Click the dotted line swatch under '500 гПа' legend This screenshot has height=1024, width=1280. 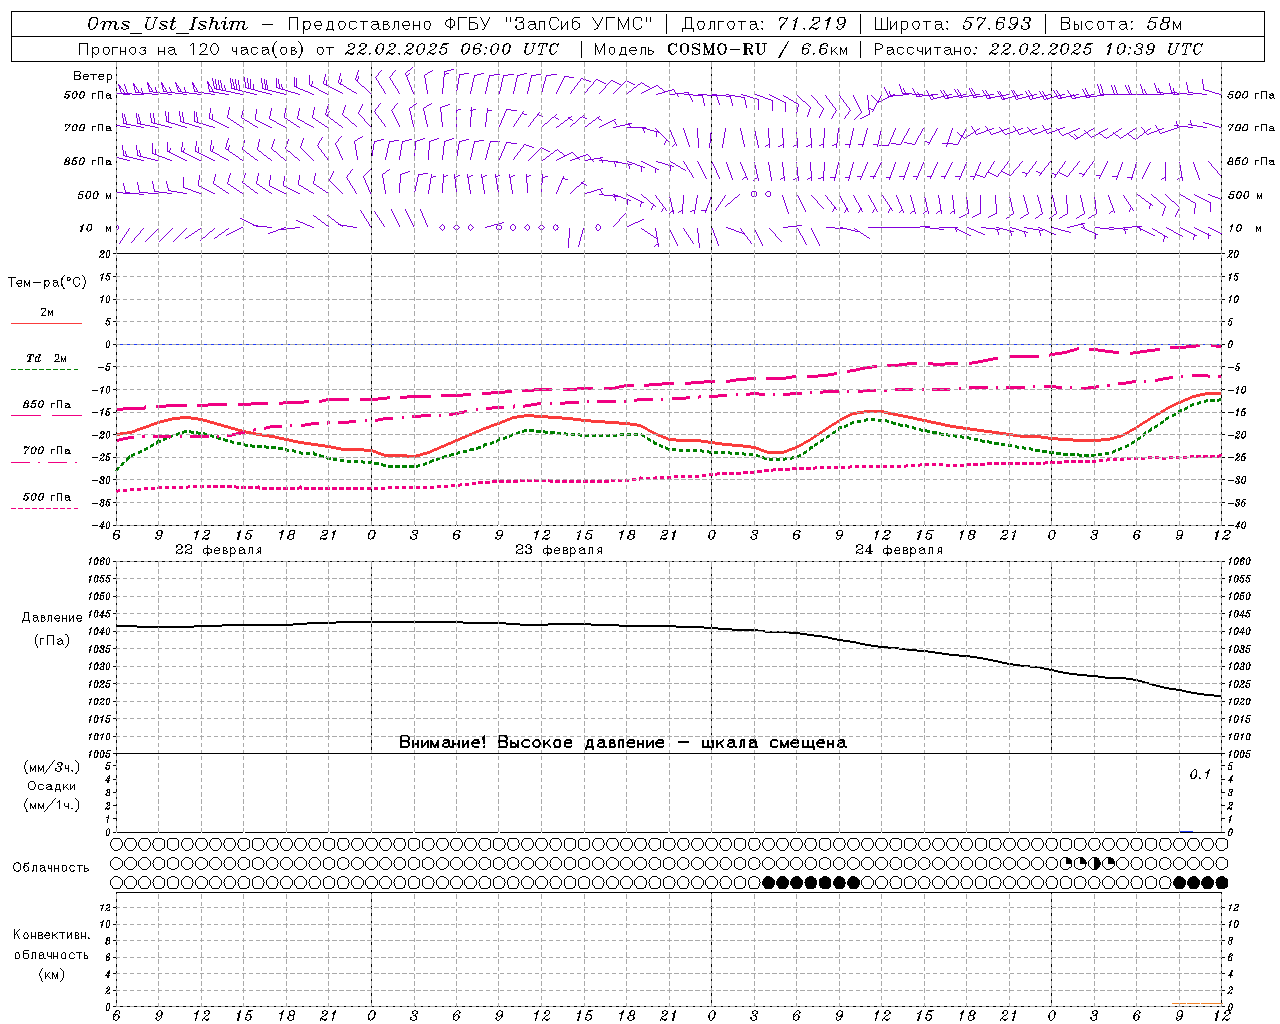[x=45, y=508]
